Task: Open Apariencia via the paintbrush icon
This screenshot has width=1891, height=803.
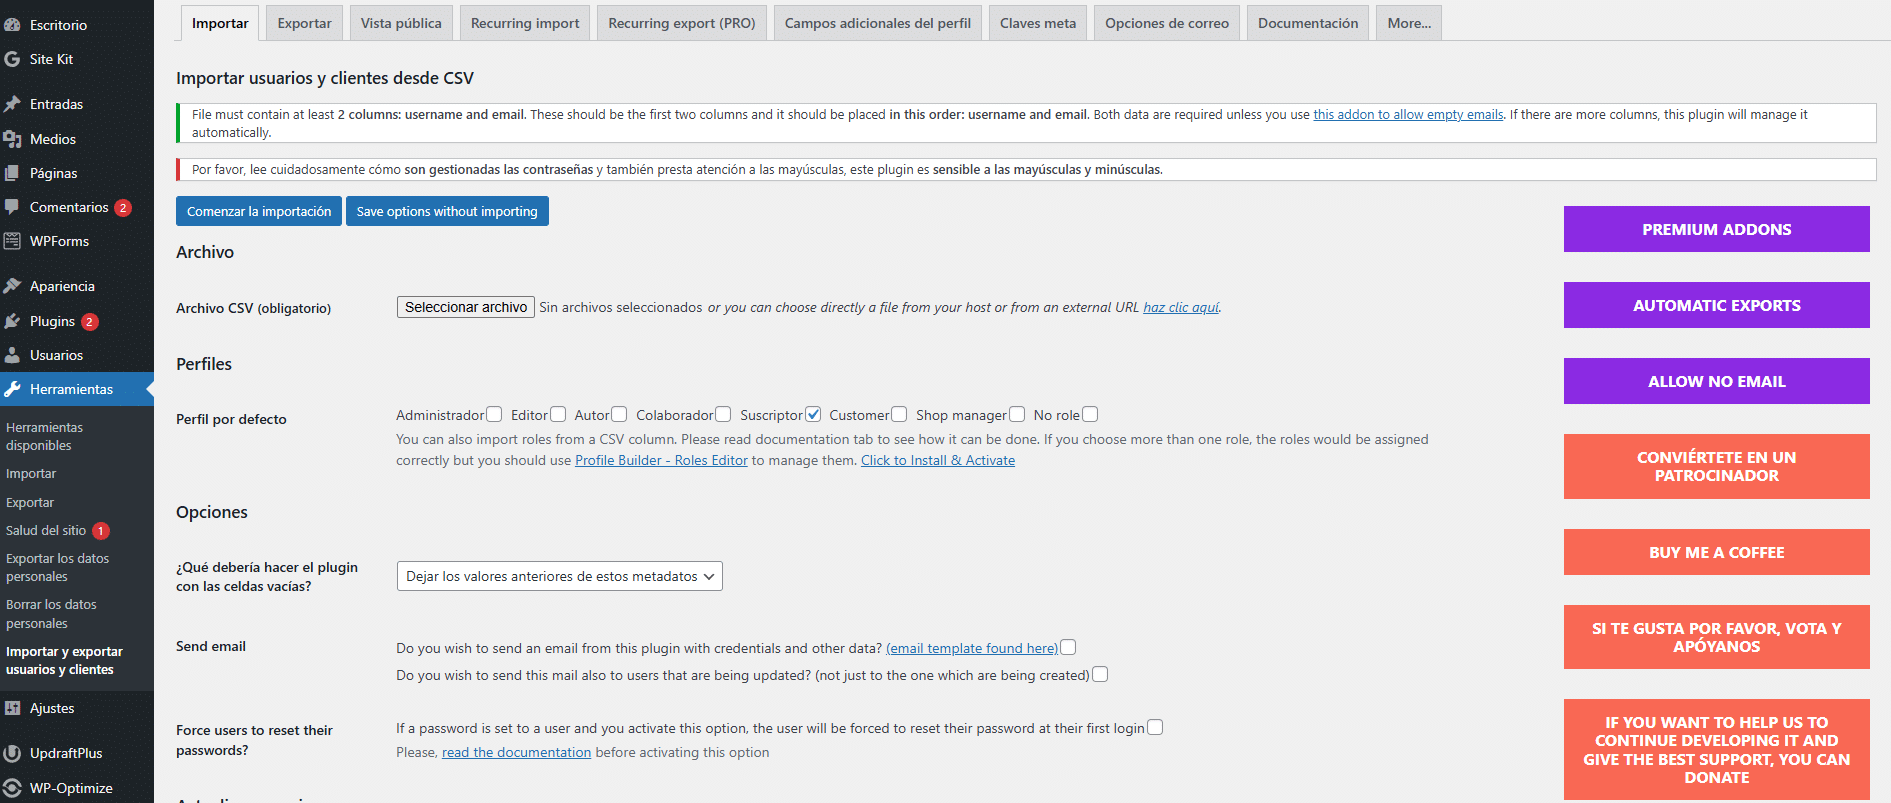Action: 12,286
